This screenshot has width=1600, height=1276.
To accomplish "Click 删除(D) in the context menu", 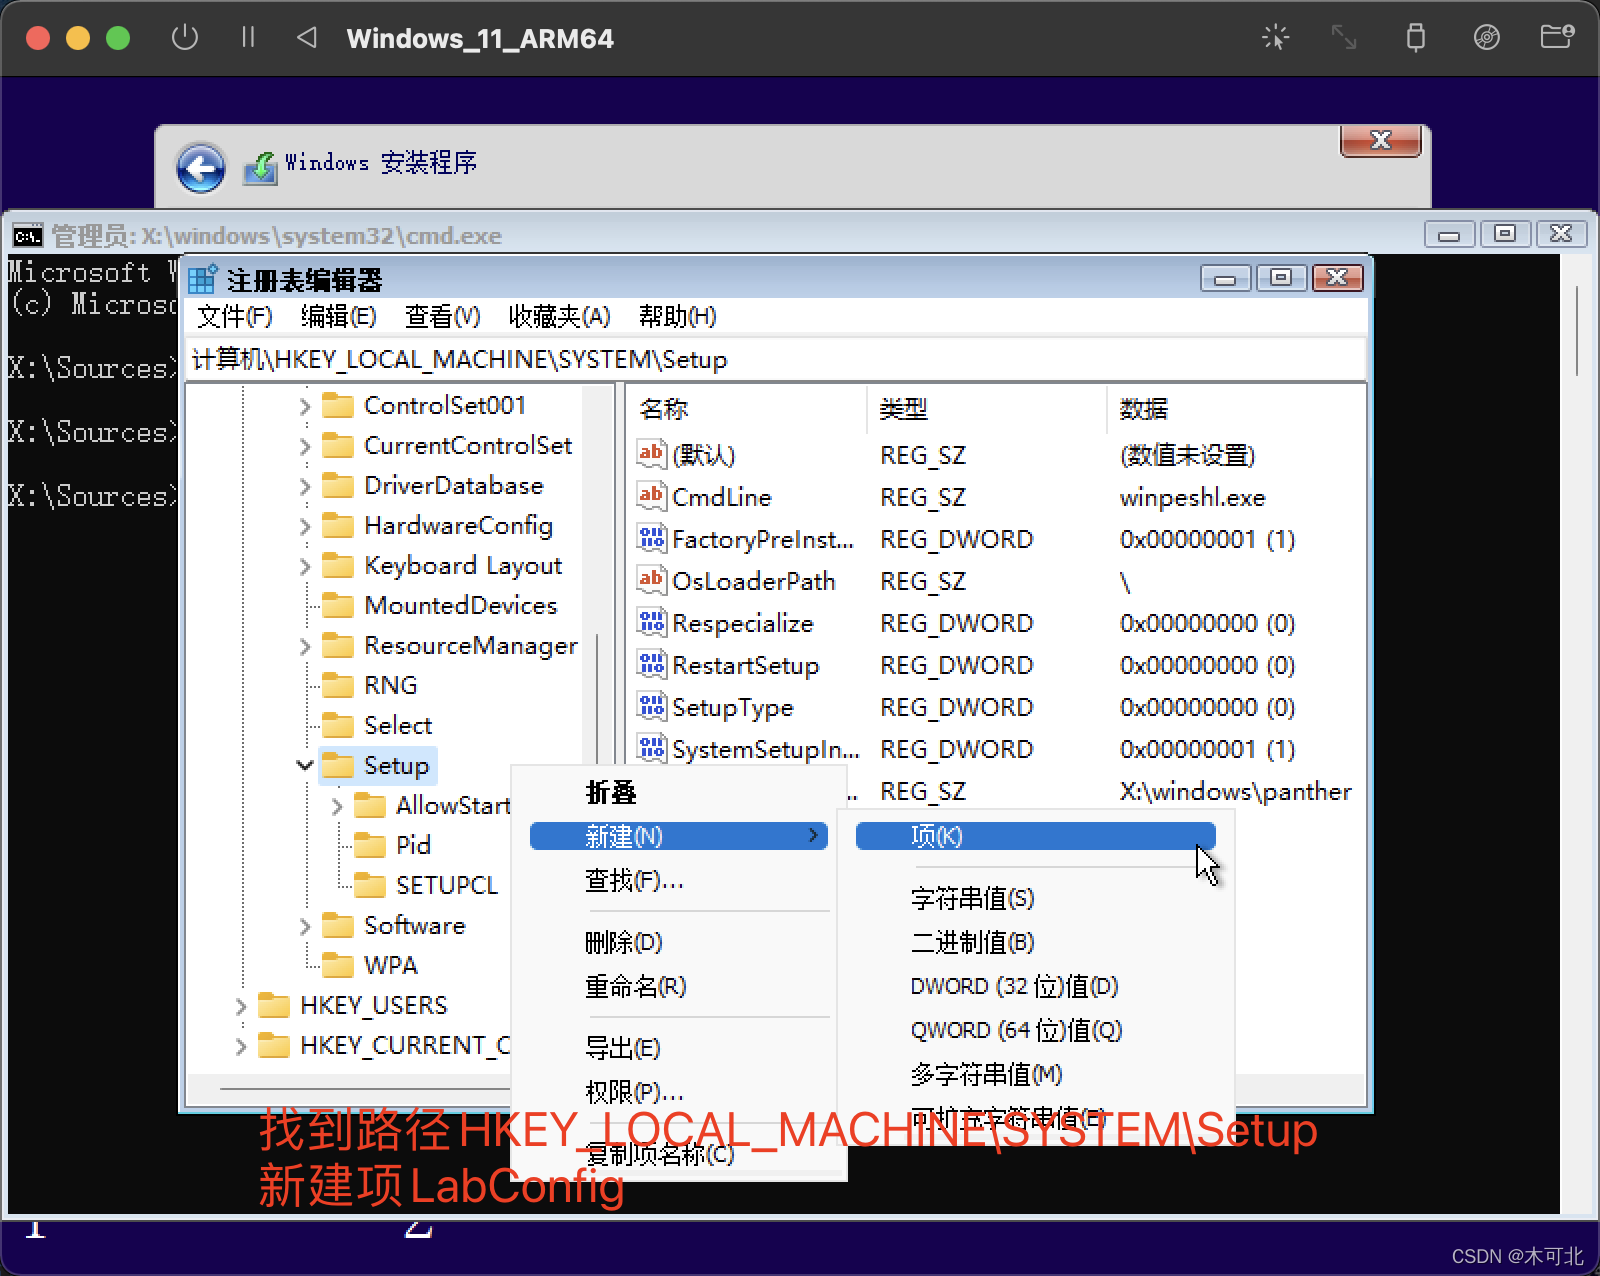I will click(x=624, y=942).
